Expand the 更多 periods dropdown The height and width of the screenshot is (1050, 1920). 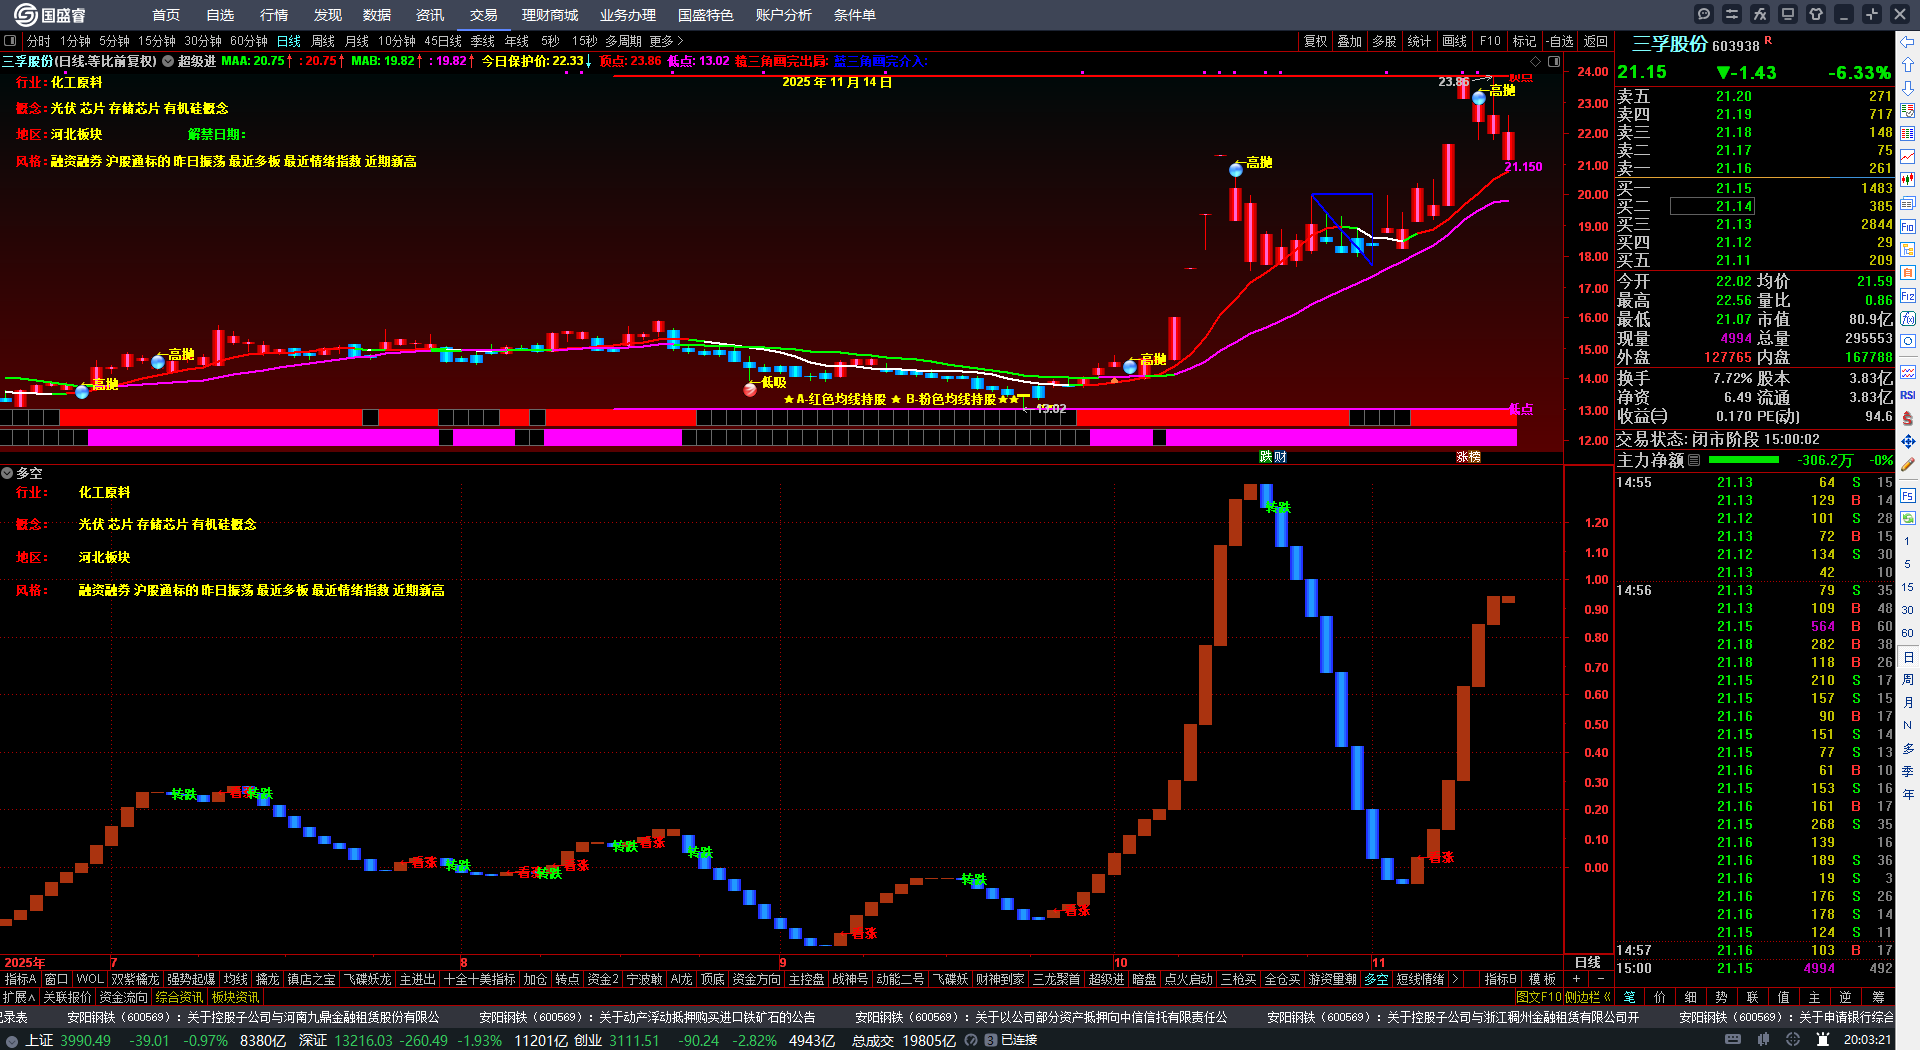coord(666,41)
